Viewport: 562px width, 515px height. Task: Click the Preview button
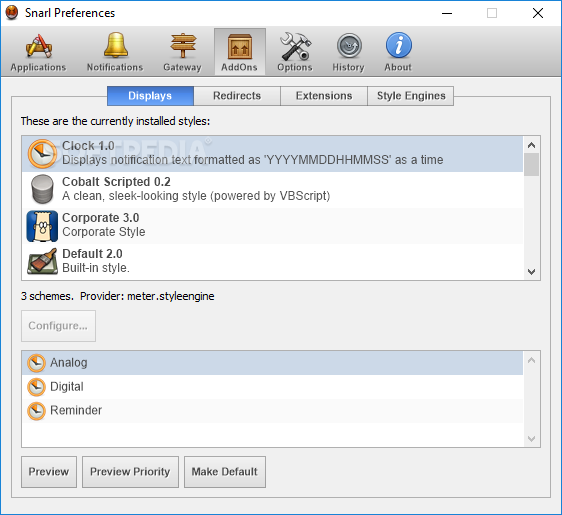point(49,472)
